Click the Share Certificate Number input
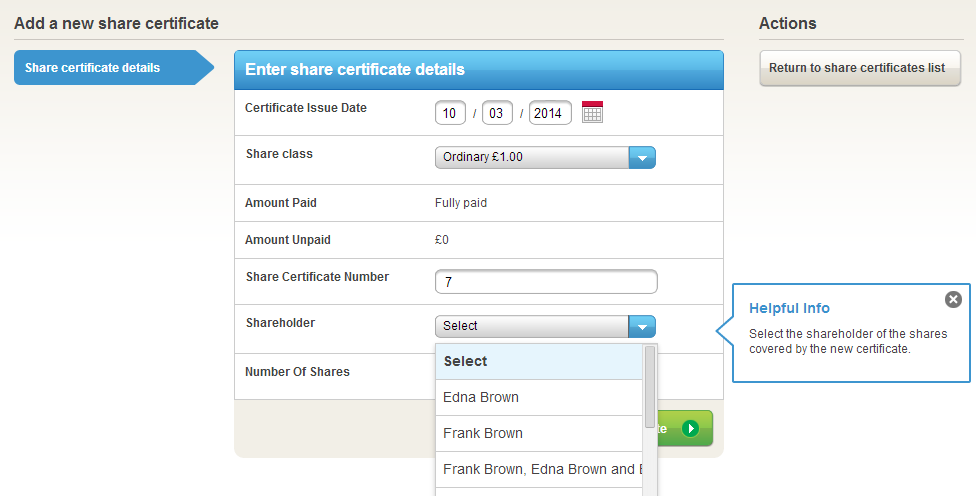This screenshot has width=976, height=496. coord(546,282)
